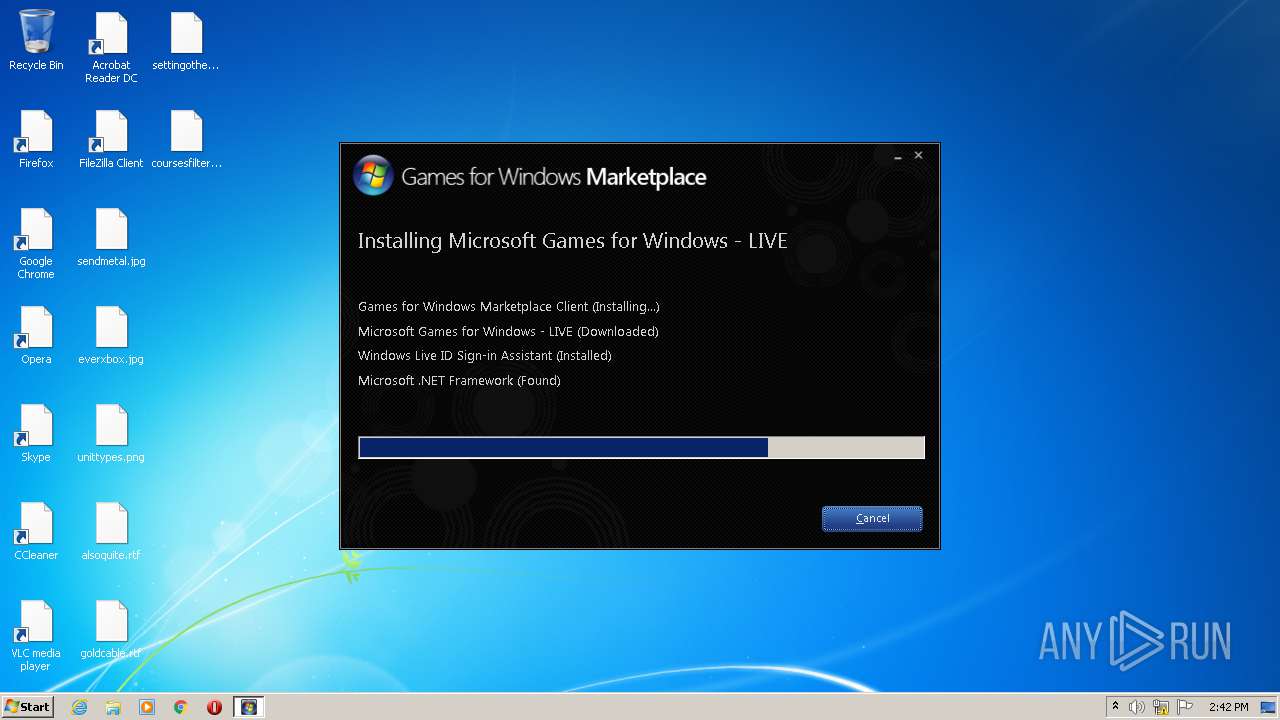Select the Firefox desktop shortcut
This screenshot has height=720, width=1280.
coord(36,139)
